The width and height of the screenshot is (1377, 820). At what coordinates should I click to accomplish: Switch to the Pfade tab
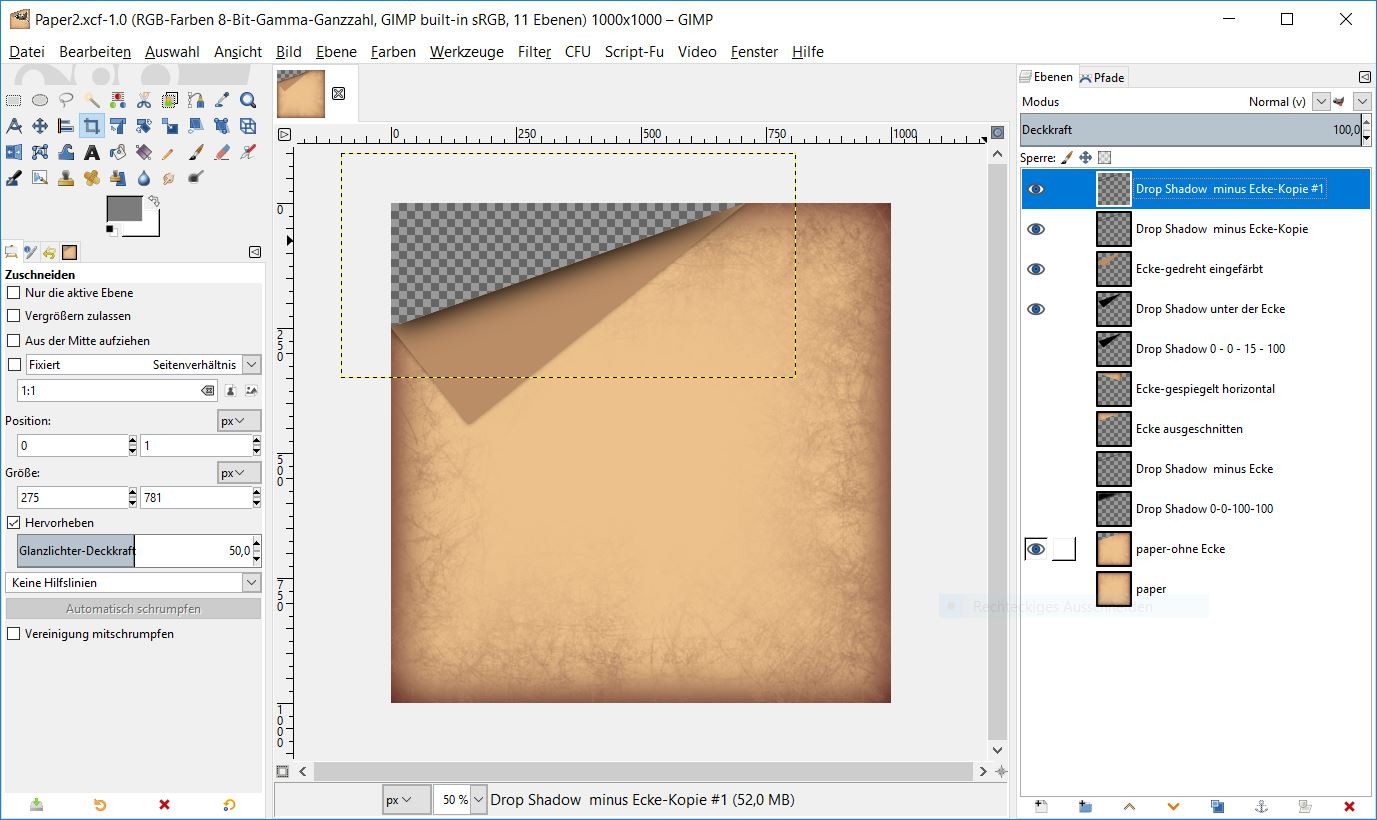[x=1102, y=77]
